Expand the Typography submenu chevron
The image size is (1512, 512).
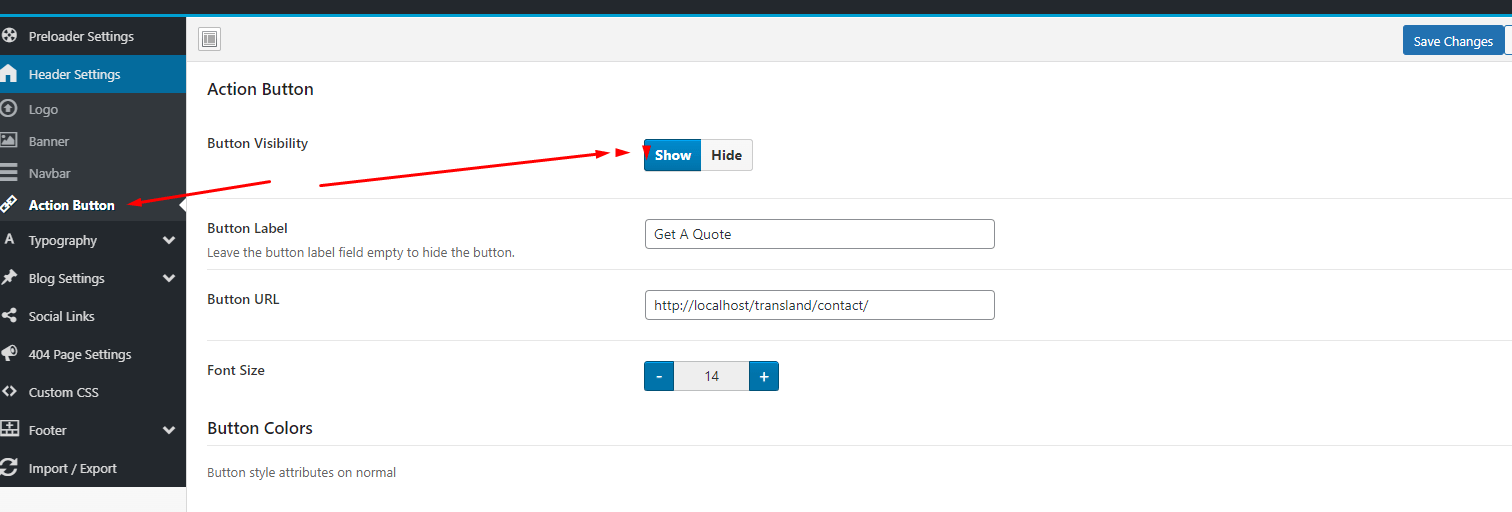pyautogui.click(x=169, y=241)
